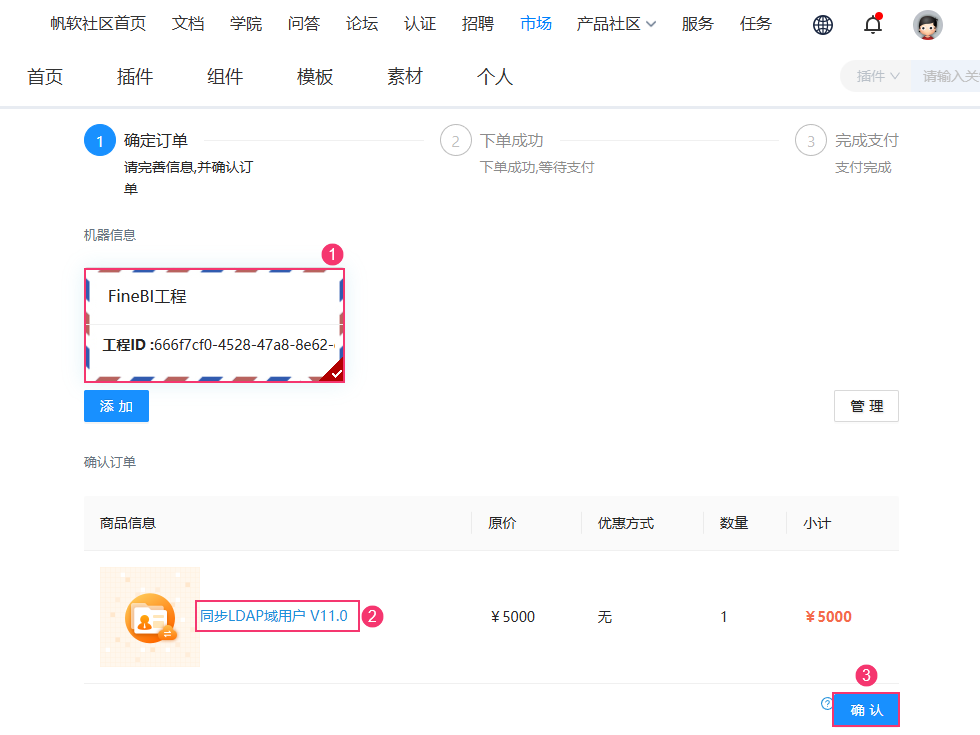The image size is (980, 735).
Task: Open the 同步LDAP域用户 V11.0 link
Action: coord(274,616)
